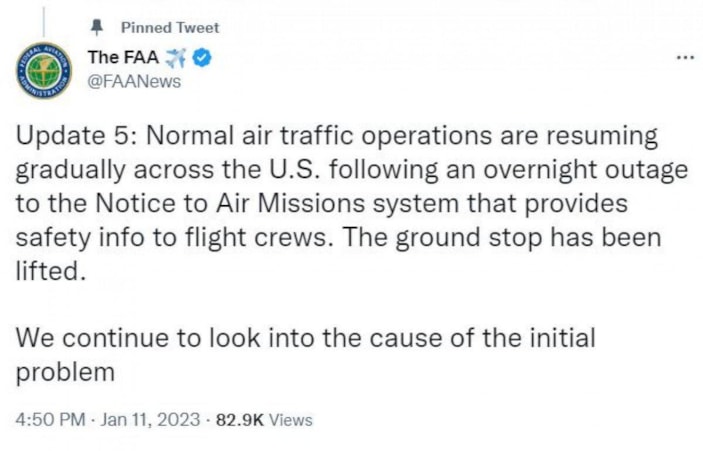Open the three-dot more options menu
This screenshot has height=451, width=703.
tap(685, 57)
